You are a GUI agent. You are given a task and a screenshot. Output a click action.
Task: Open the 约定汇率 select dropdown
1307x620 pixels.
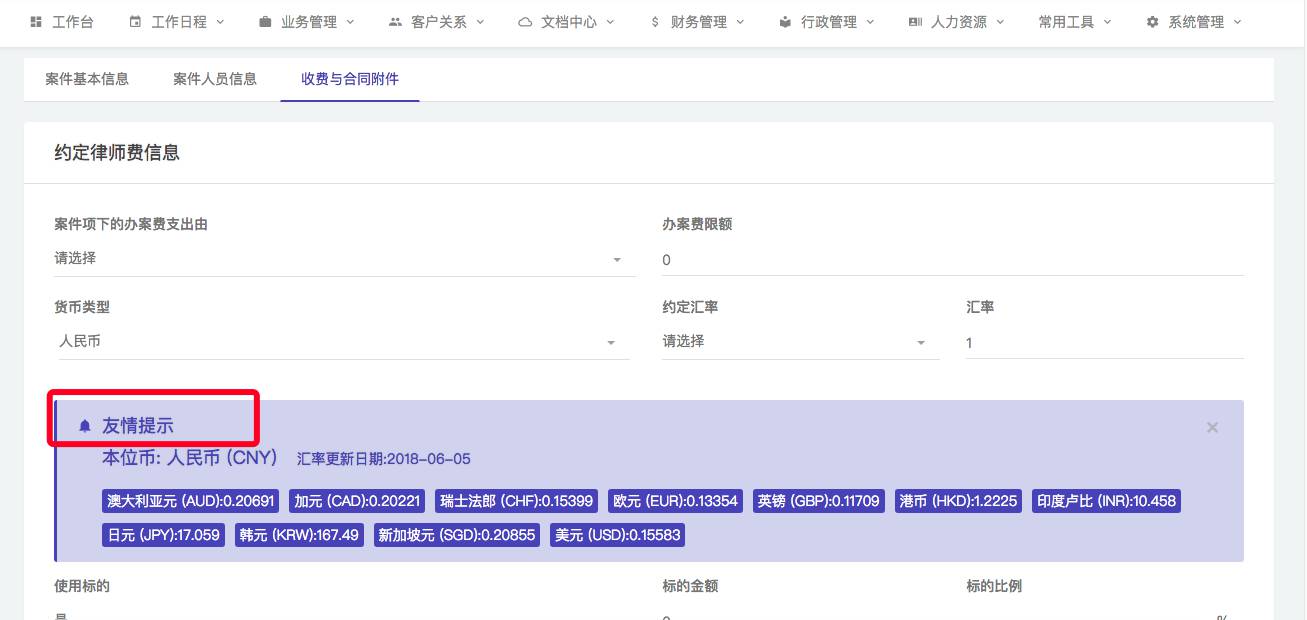pos(920,343)
